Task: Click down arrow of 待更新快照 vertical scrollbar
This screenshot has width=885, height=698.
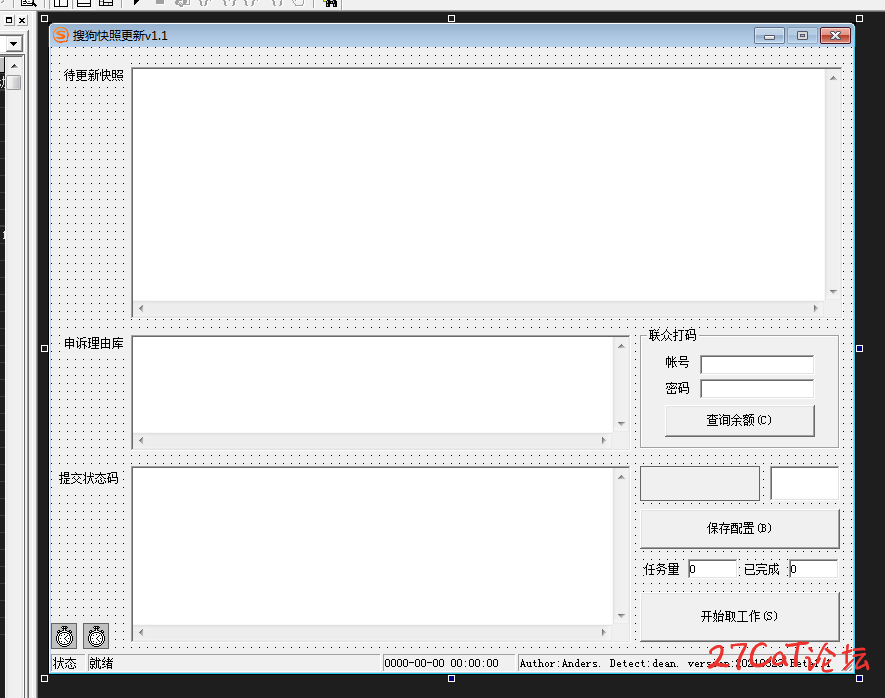Action: (x=833, y=292)
